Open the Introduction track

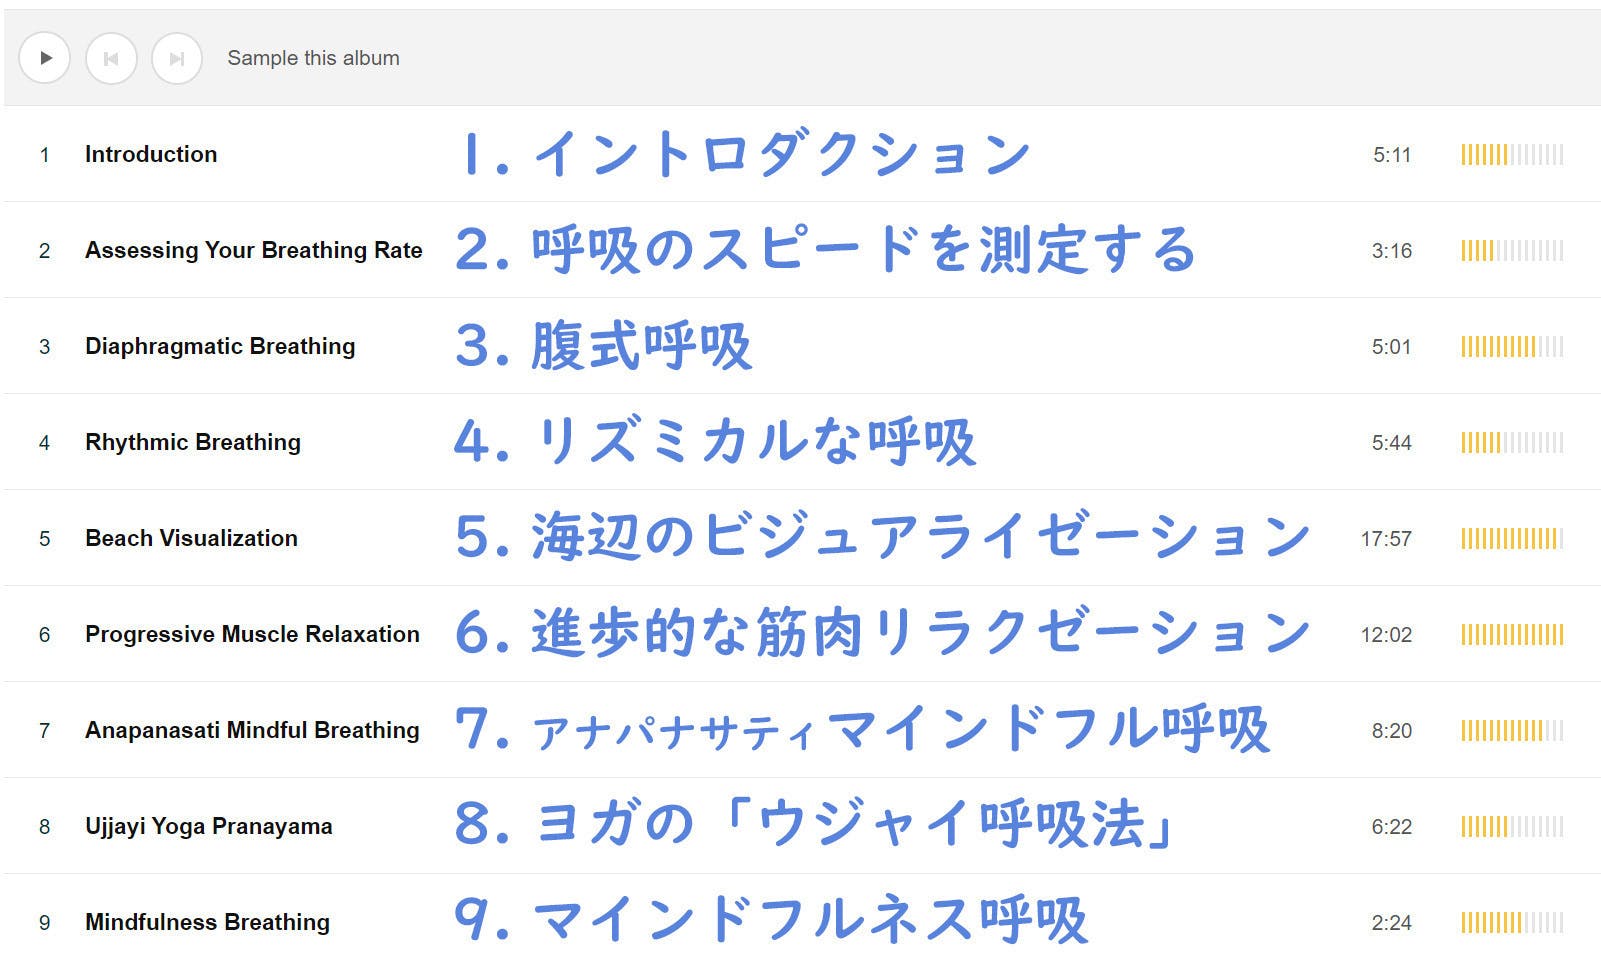click(151, 154)
